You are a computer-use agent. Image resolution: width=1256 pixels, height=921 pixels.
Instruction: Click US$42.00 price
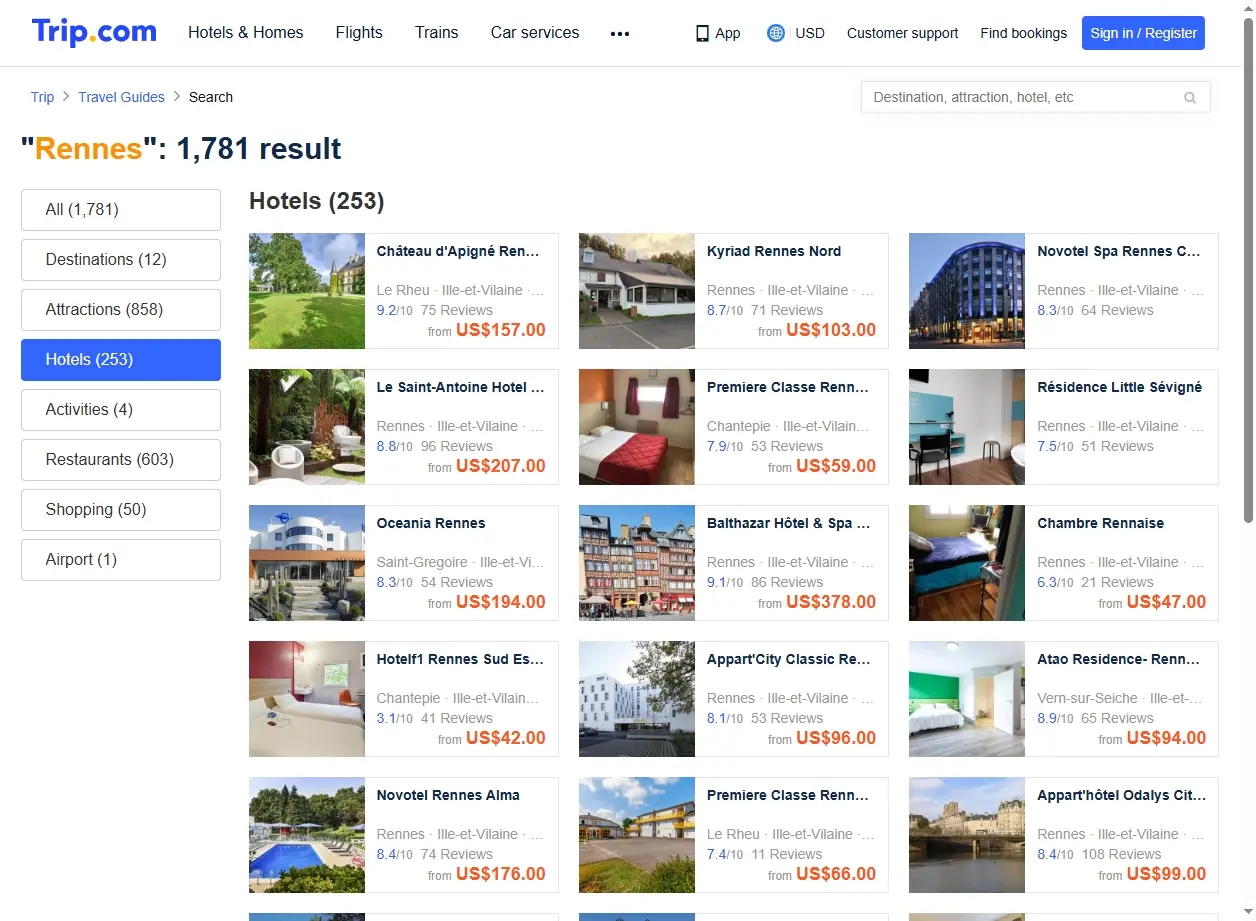pyautogui.click(x=506, y=738)
